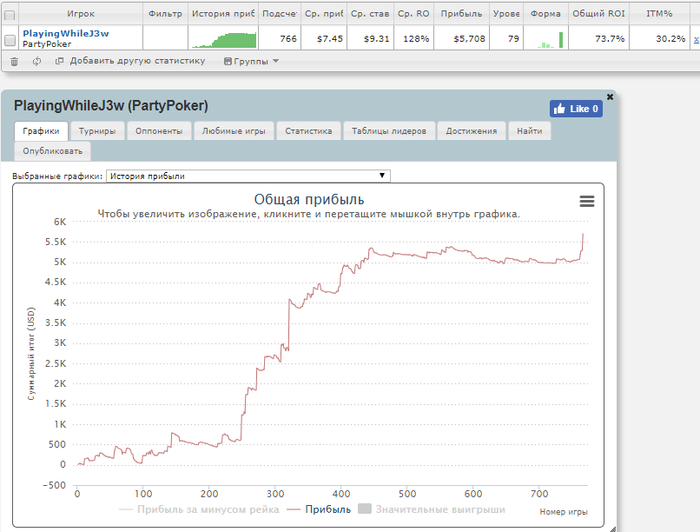Open the Любимые игры tab
The height and width of the screenshot is (532, 700).
[233, 131]
